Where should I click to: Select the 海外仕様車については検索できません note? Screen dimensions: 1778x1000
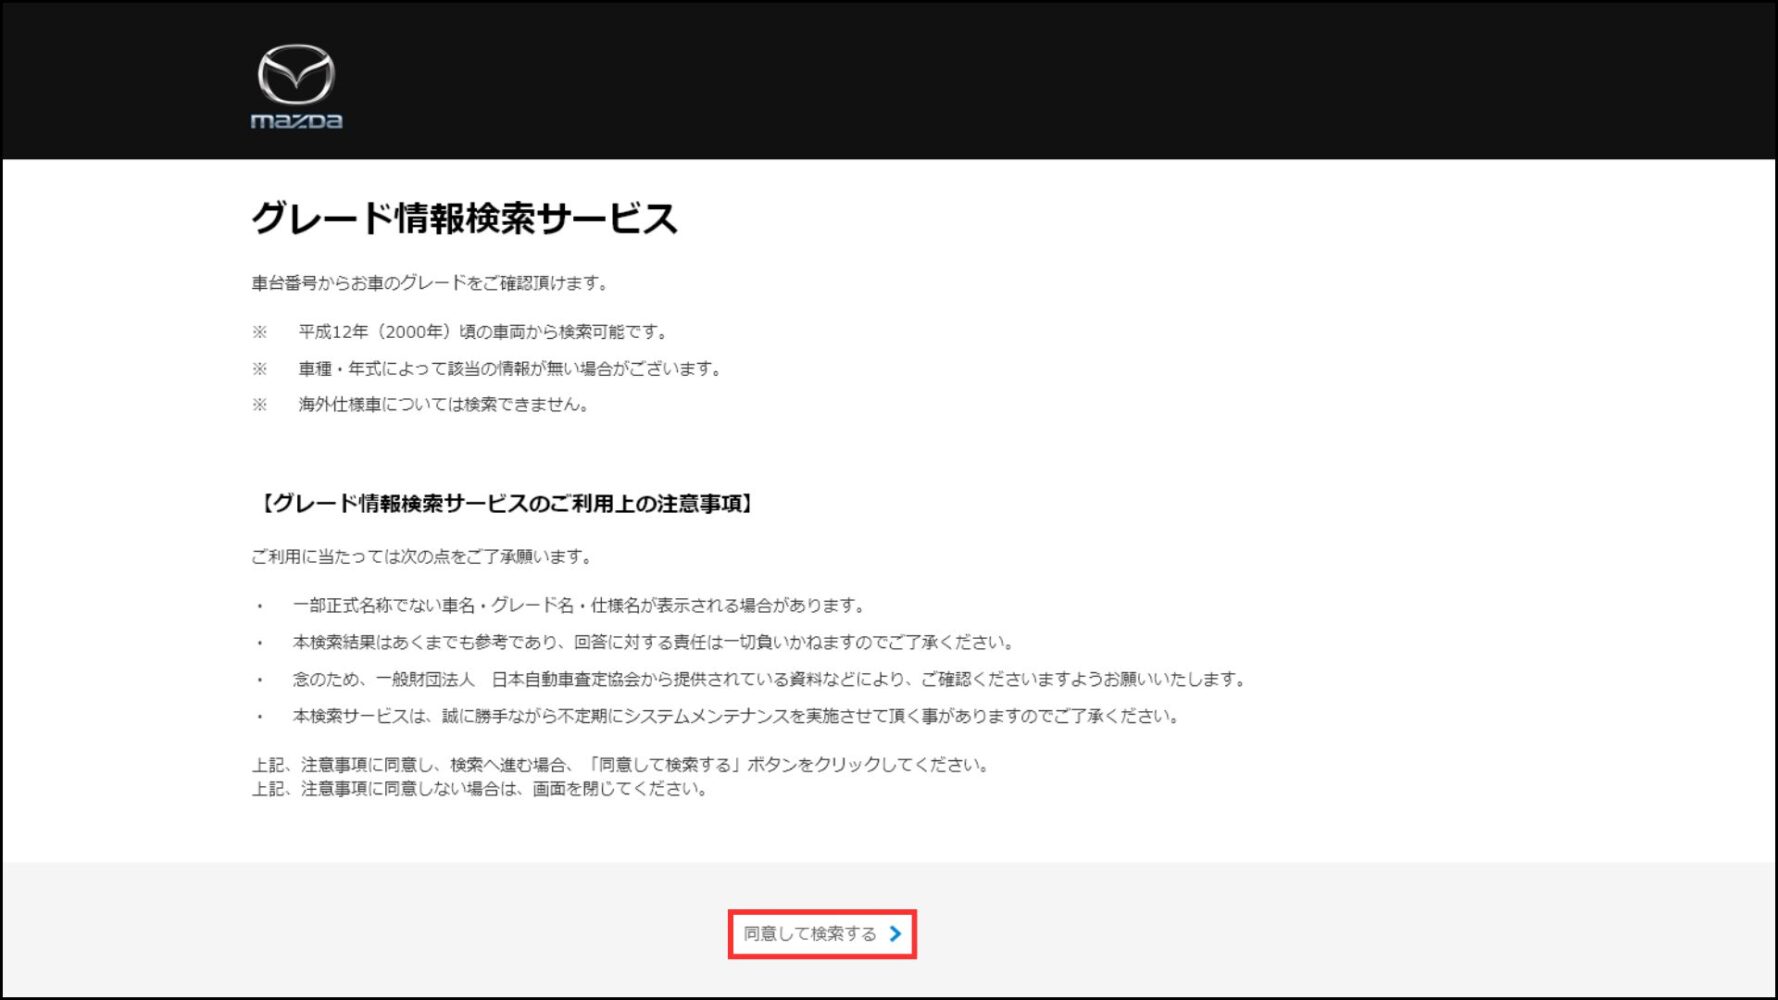[x=444, y=405]
